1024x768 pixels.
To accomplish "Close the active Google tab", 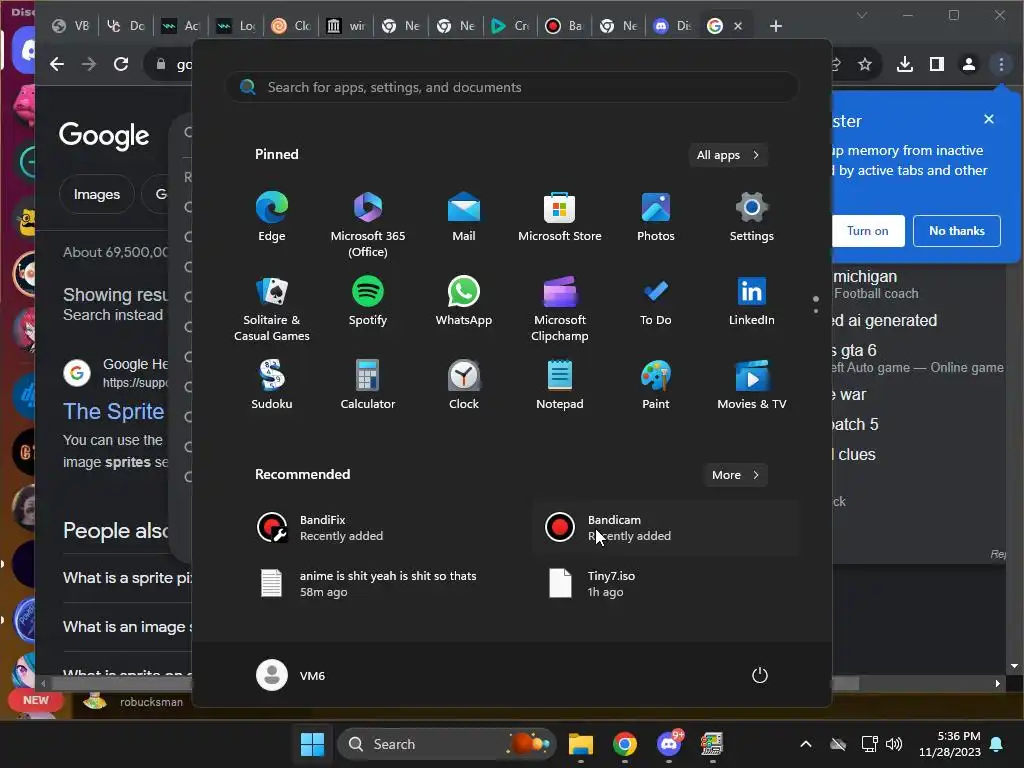I will pyautogui.click(x=738, y=26).
